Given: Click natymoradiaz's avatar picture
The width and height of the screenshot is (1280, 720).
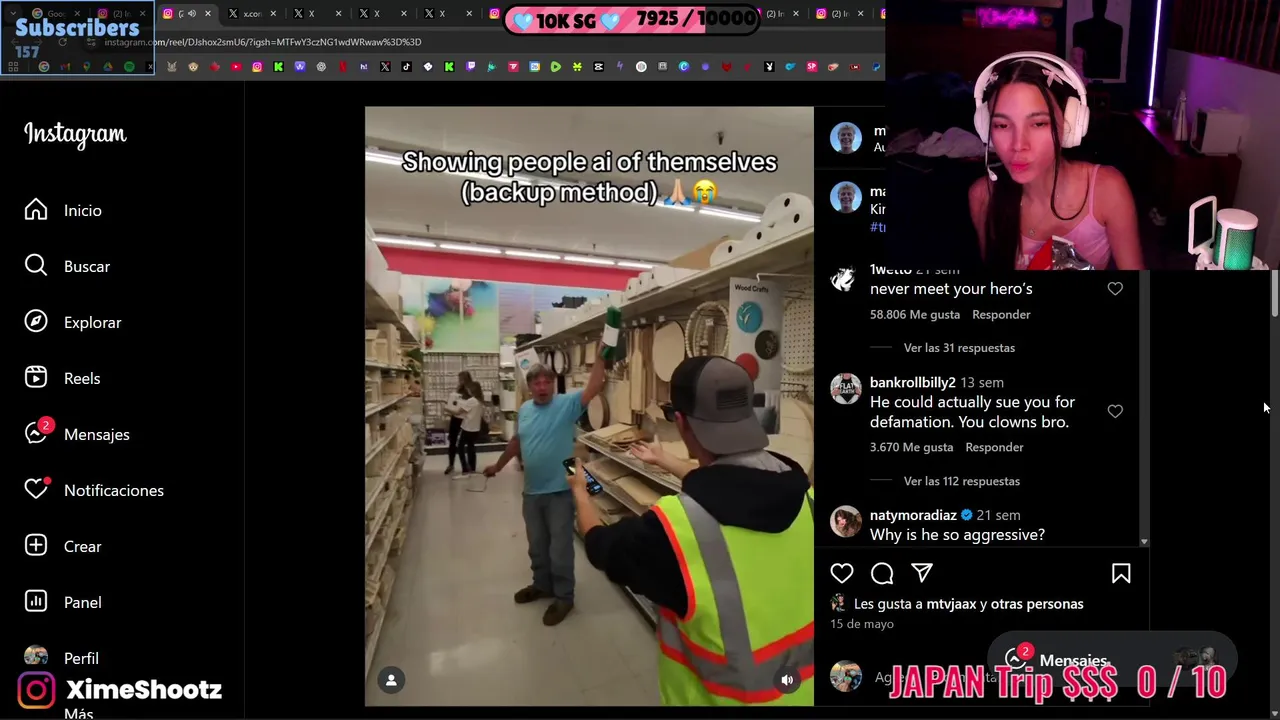Looking at the screenshot, I should point(845,521).
